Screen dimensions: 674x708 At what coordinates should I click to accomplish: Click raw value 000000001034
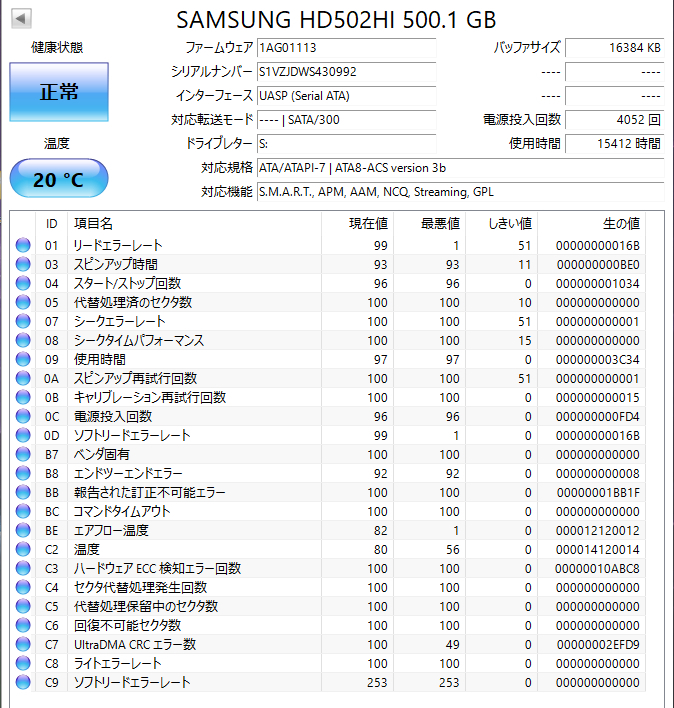598,284
